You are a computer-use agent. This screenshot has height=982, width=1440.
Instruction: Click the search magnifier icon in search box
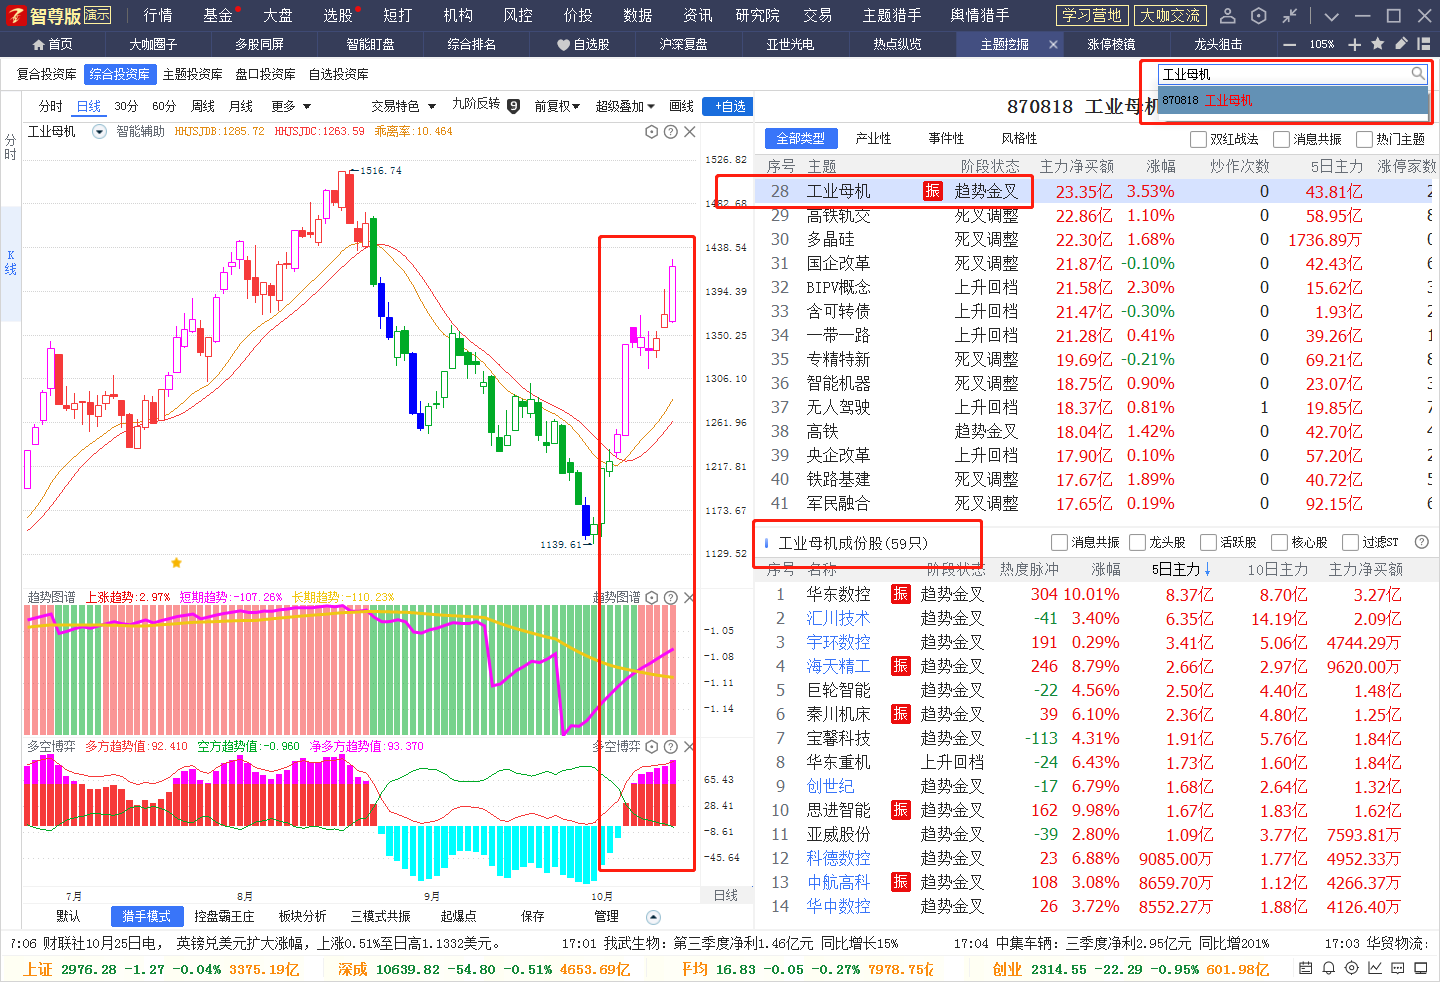pyautogui.click(x=1418, y=73)
